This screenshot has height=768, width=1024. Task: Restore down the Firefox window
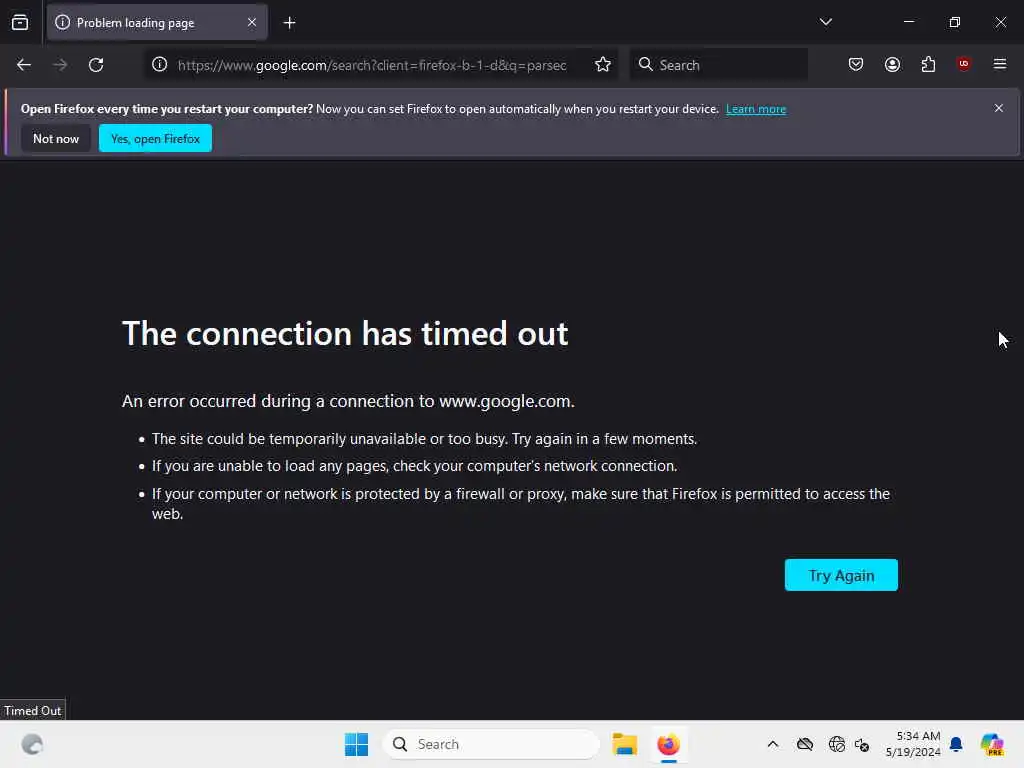tap(954, 22)
